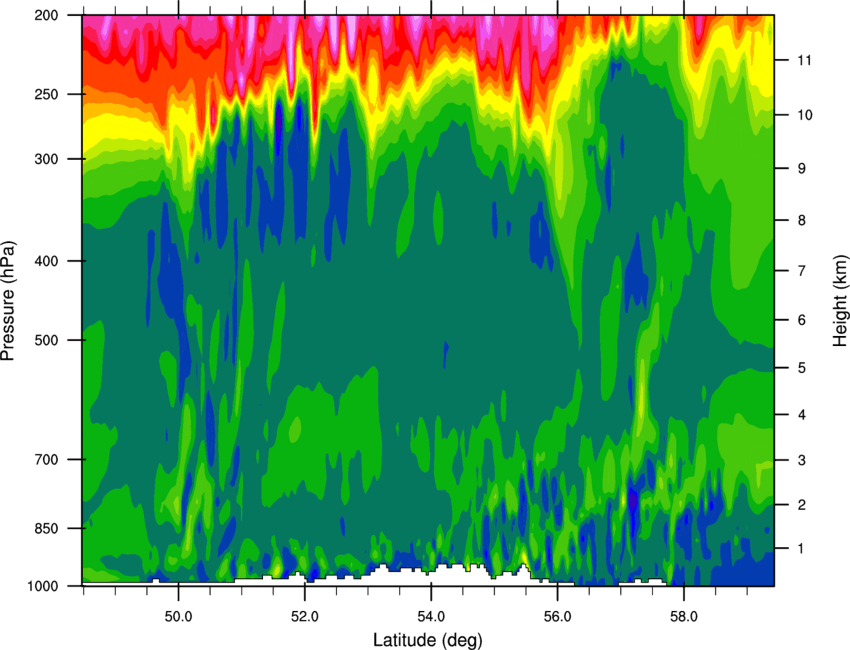The height and width of the screenshot is (650, 850).
Task: Click the 1 km height label
Action: [802, 549]
